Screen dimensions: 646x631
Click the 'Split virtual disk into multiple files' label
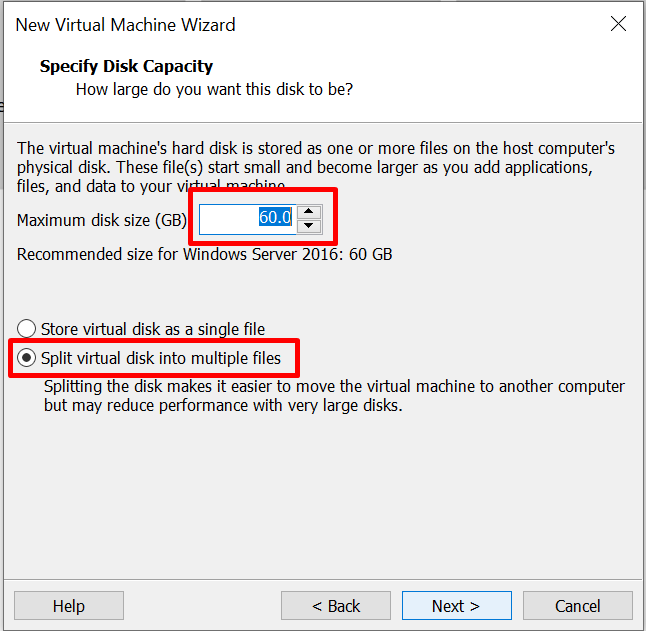[161, 358]
